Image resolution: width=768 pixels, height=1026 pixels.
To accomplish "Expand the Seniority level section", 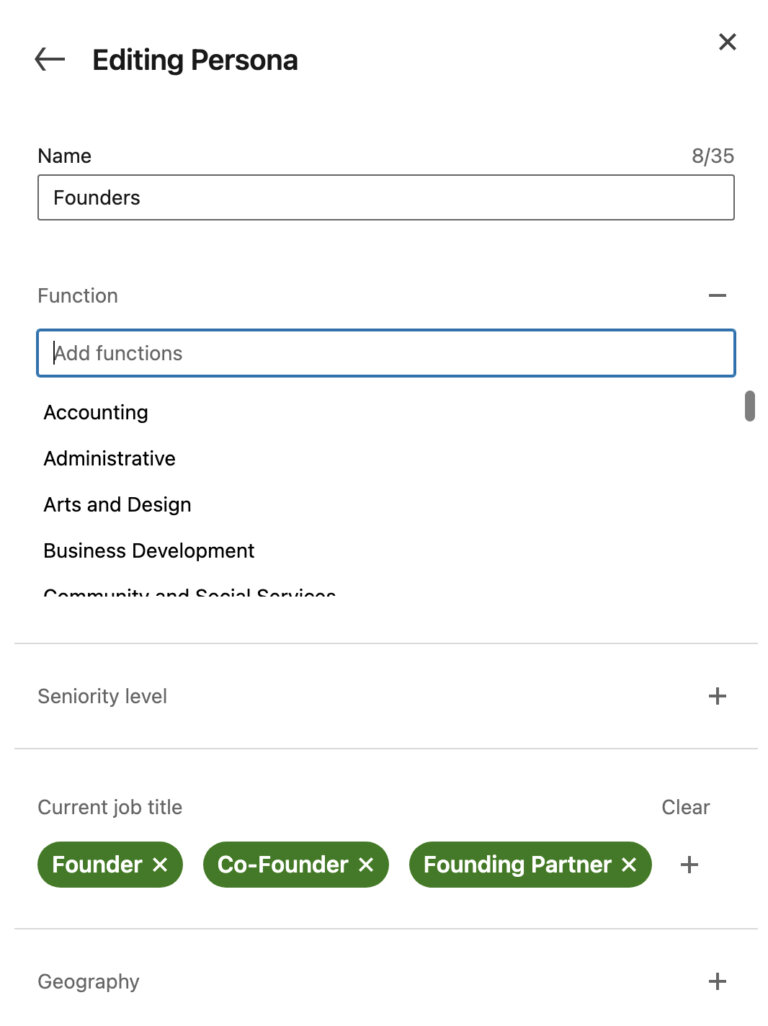I will click(717, 695).
